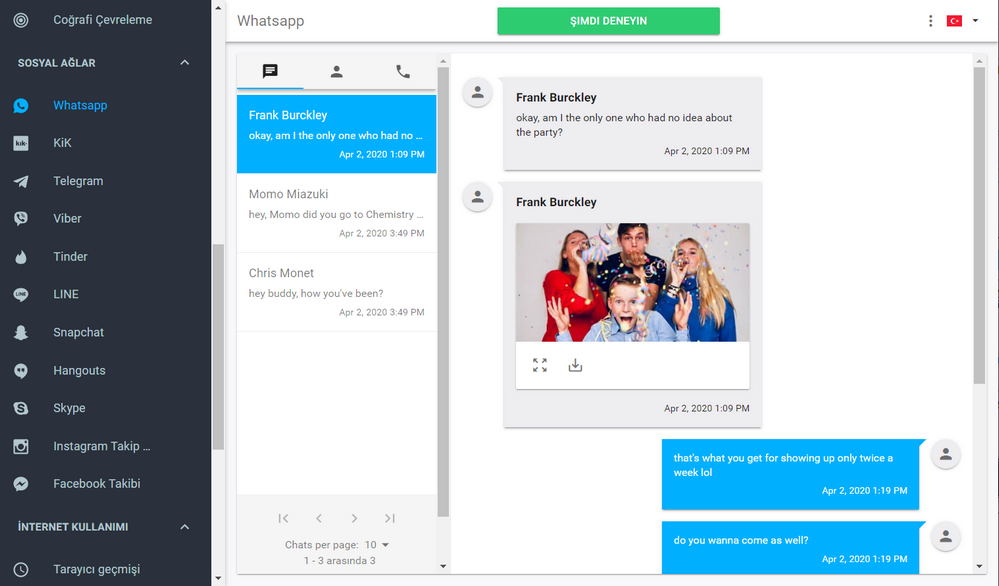
Task: Open the Instagram Takip icon
Action: point(21,447)
